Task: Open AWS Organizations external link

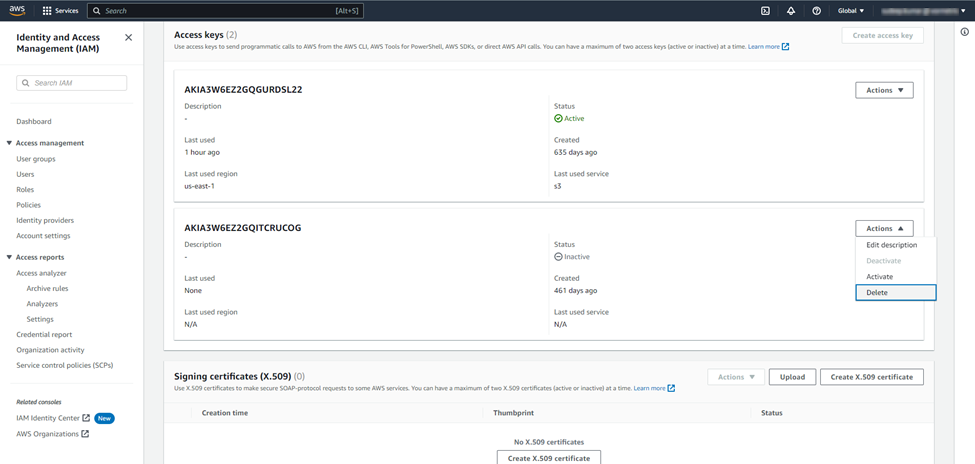Action: coord(53,434)
